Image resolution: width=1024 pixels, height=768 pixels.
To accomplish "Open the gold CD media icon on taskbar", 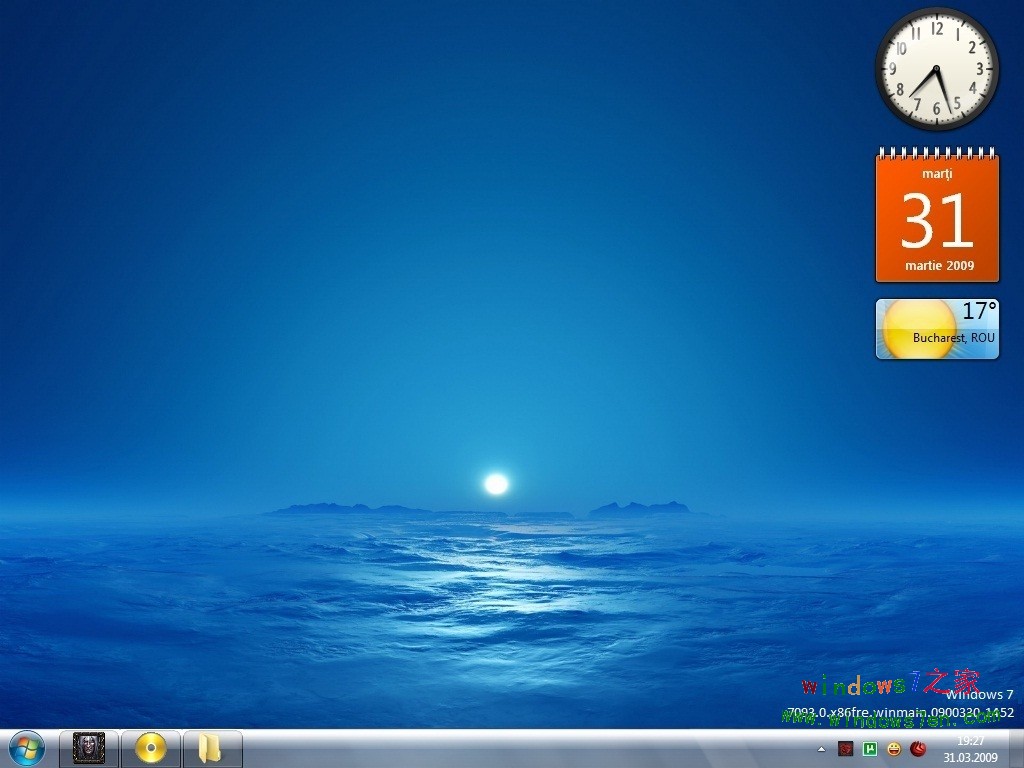I will pos(151,749).
